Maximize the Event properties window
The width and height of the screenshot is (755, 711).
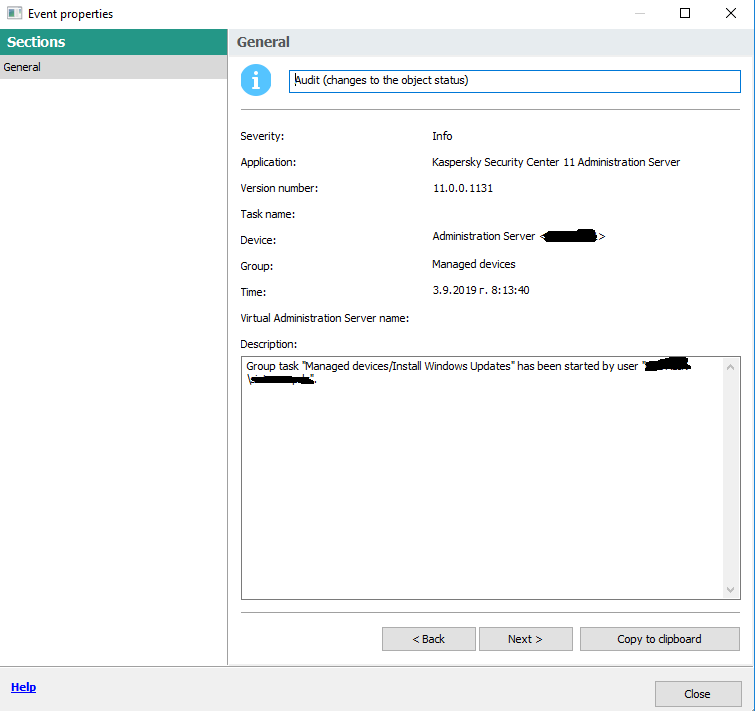tap(685, 13)
